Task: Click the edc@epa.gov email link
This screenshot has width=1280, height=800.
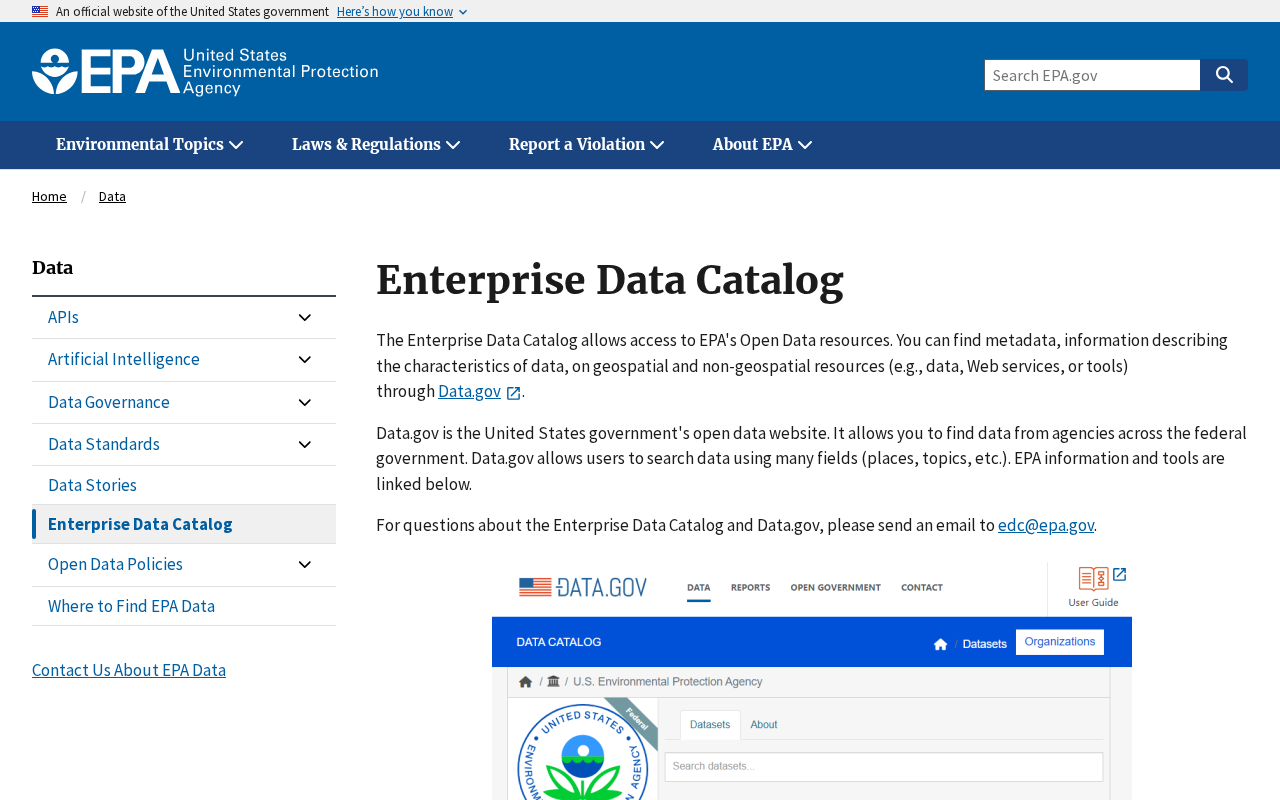Action: coord(1046,525)
